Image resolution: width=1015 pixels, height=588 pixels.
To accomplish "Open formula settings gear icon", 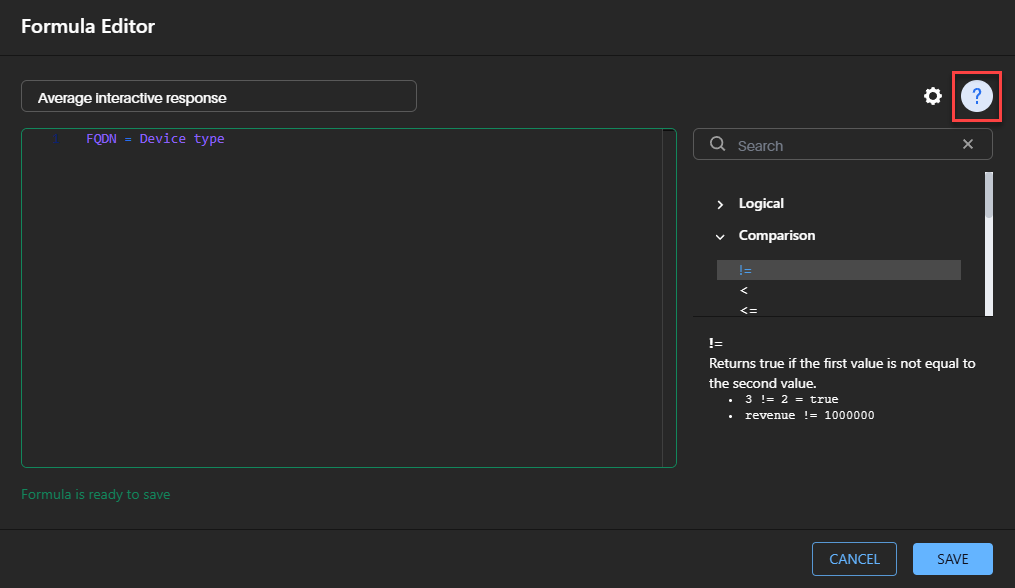I will click(933, 96).
